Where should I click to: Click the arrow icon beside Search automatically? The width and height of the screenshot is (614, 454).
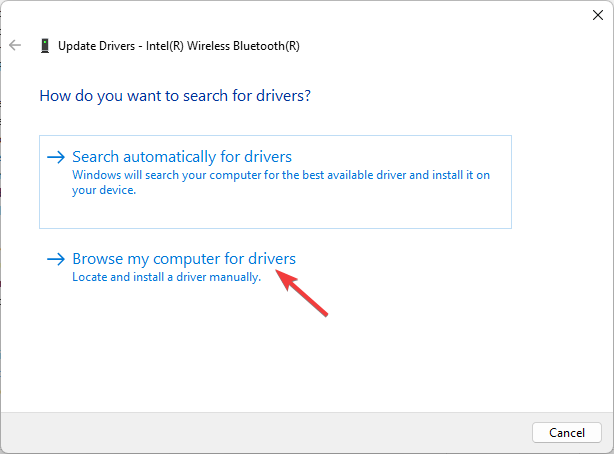[x=56, y=157]
